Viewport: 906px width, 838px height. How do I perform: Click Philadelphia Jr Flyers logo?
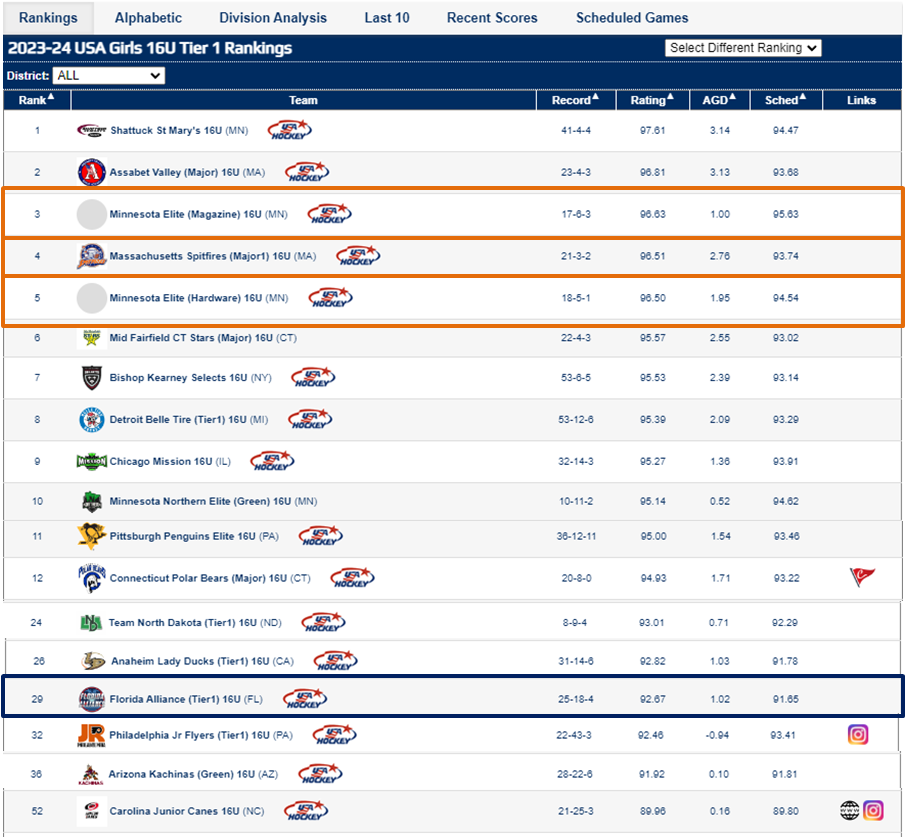pyautogui.click(x=91, y=736)
